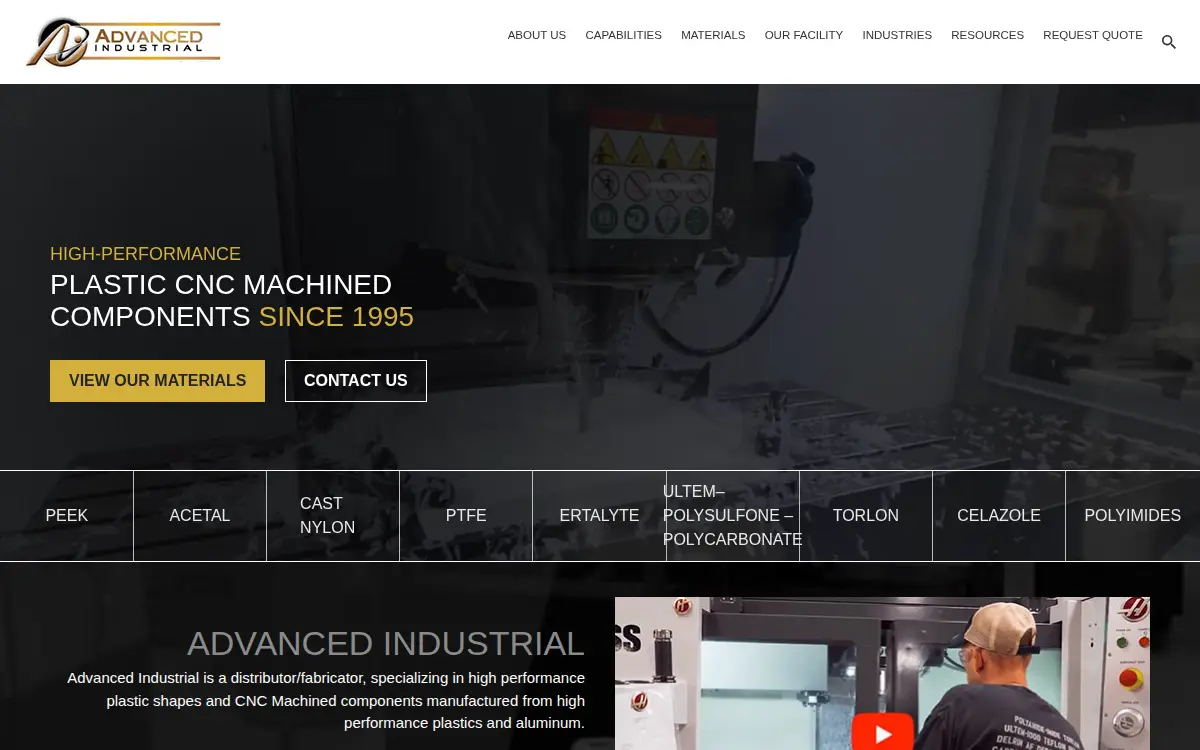The image size is (1200, 750).
Task: Click the View Our Materials button
Action: [157, 381]
